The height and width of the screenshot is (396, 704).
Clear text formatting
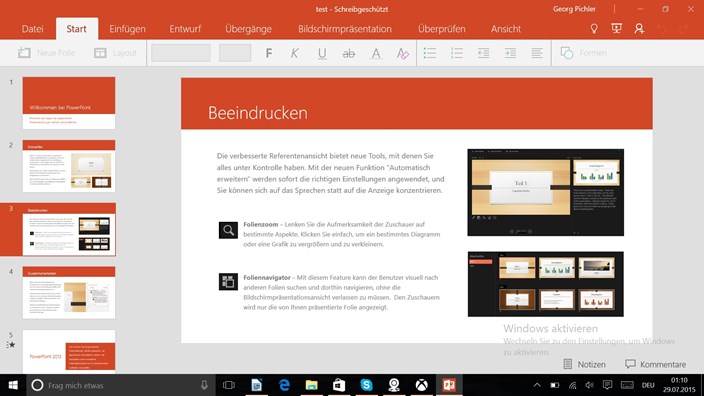(403, 53)
